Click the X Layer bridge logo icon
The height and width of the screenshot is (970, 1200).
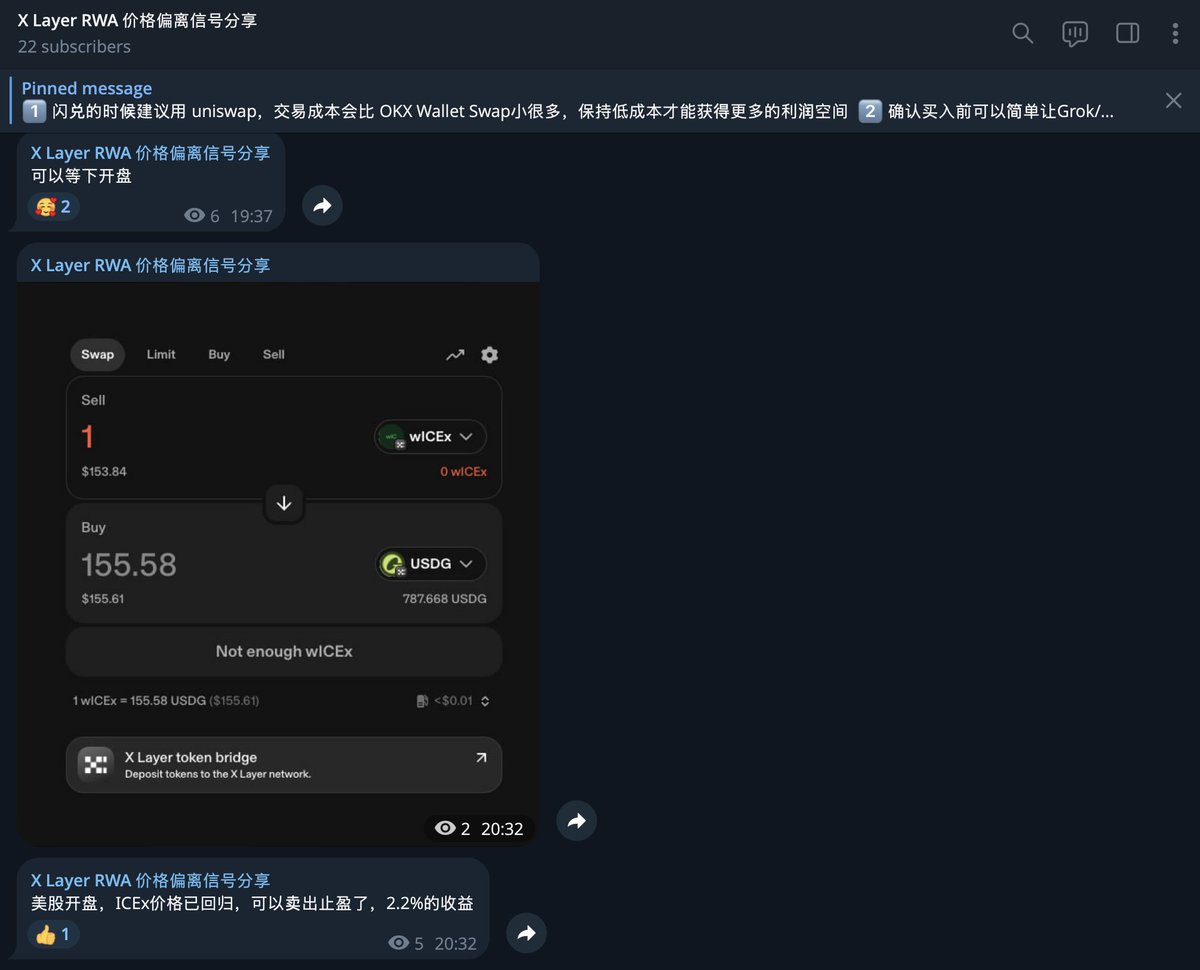96,765
